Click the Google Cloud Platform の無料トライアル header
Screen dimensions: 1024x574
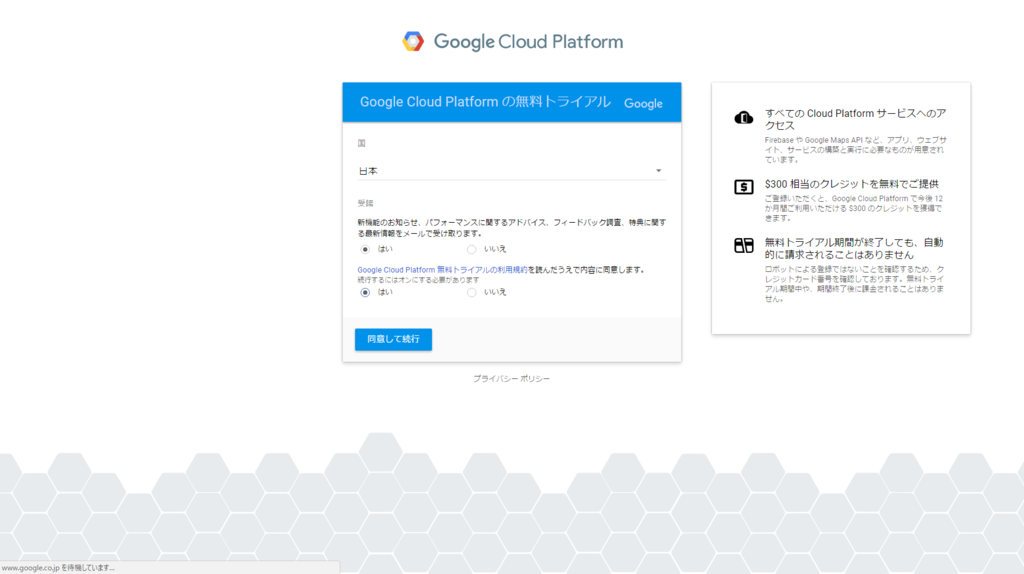(485, 102)
